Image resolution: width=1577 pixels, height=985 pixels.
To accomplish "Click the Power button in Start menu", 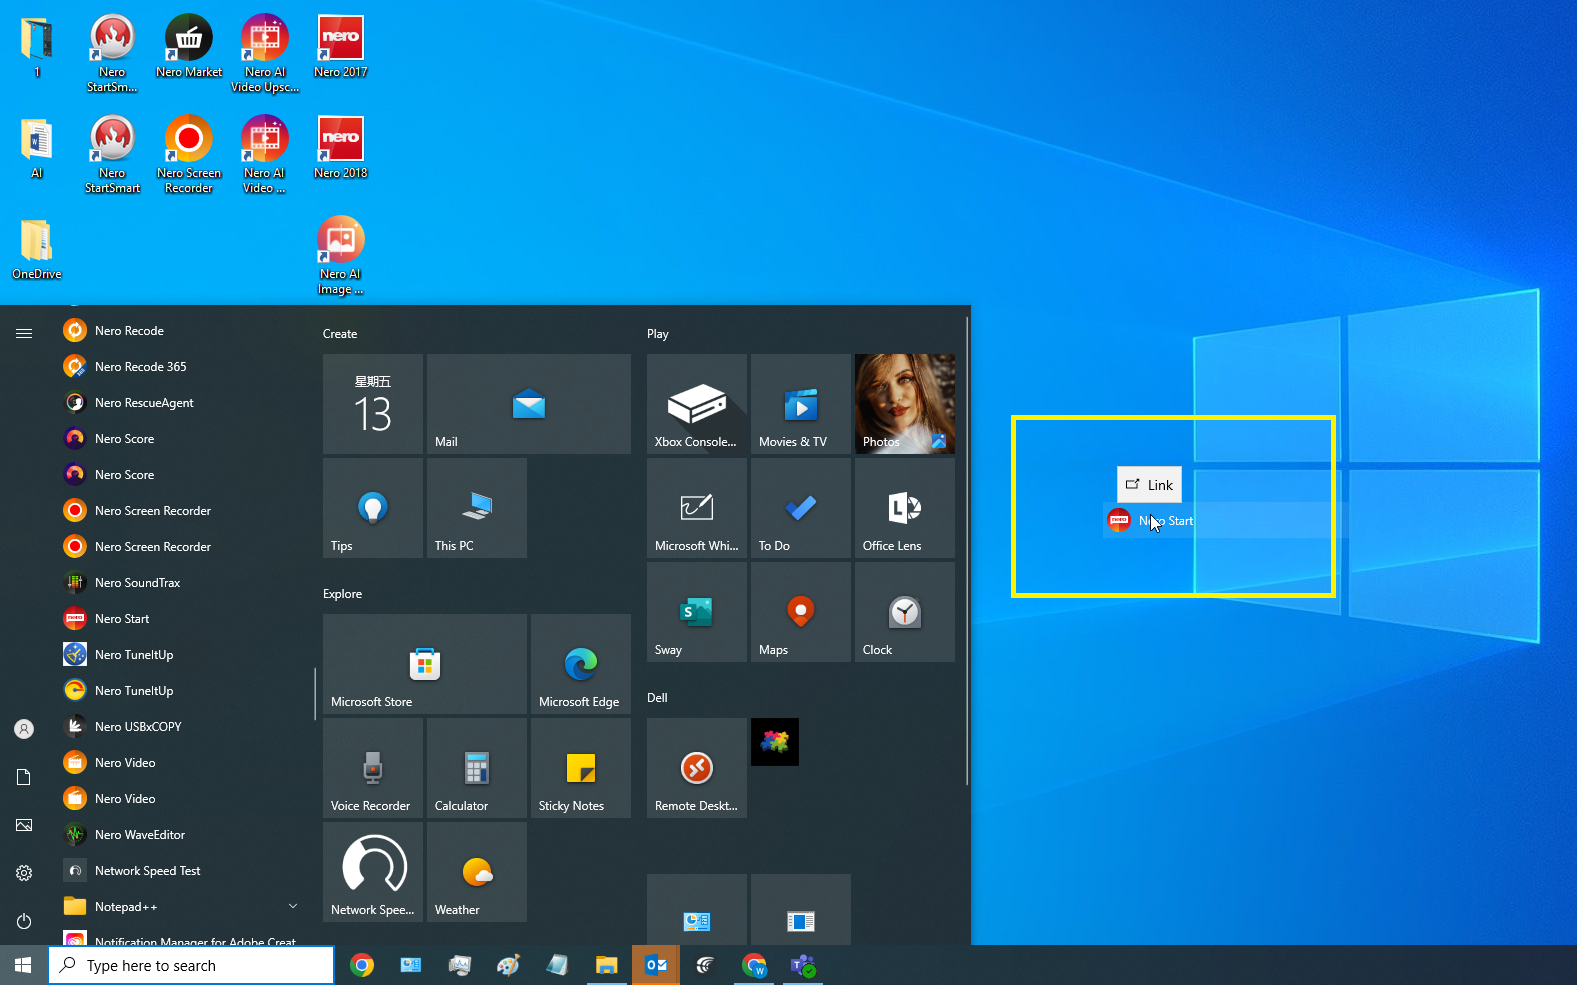I will pos(24,921).
